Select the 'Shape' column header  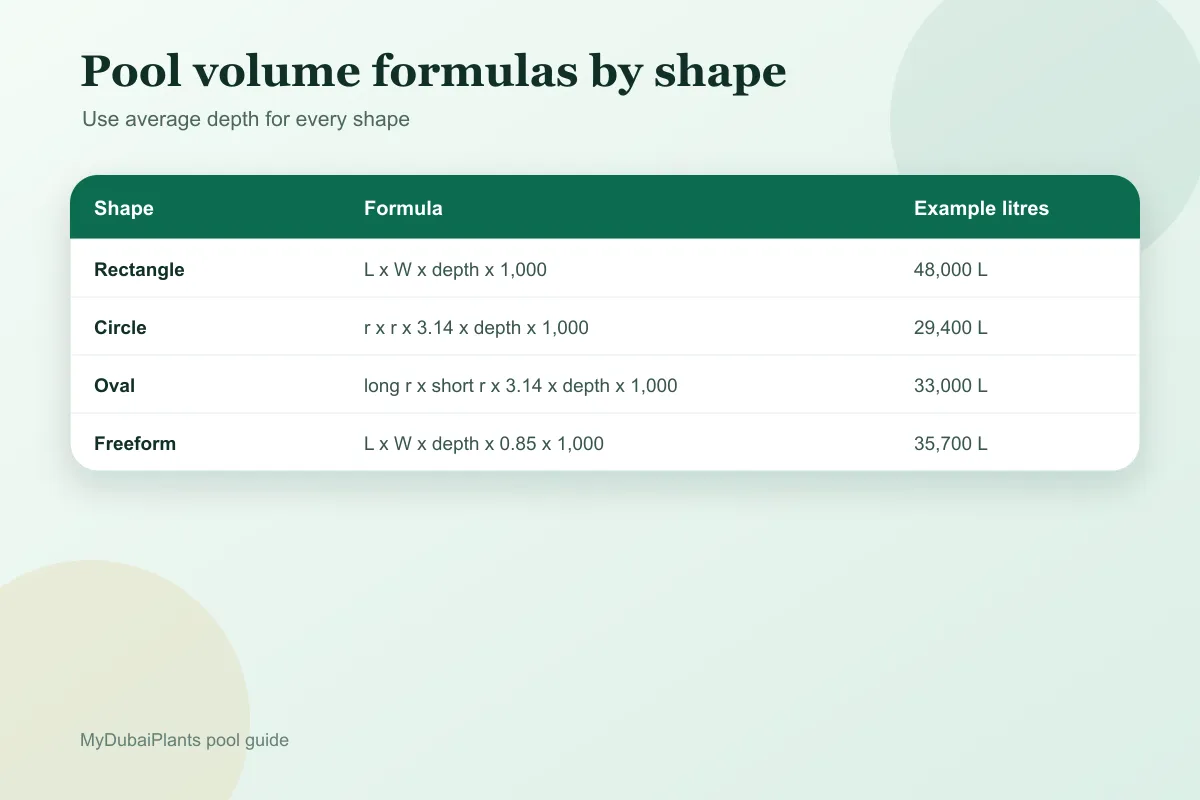(x=124, y=208)
